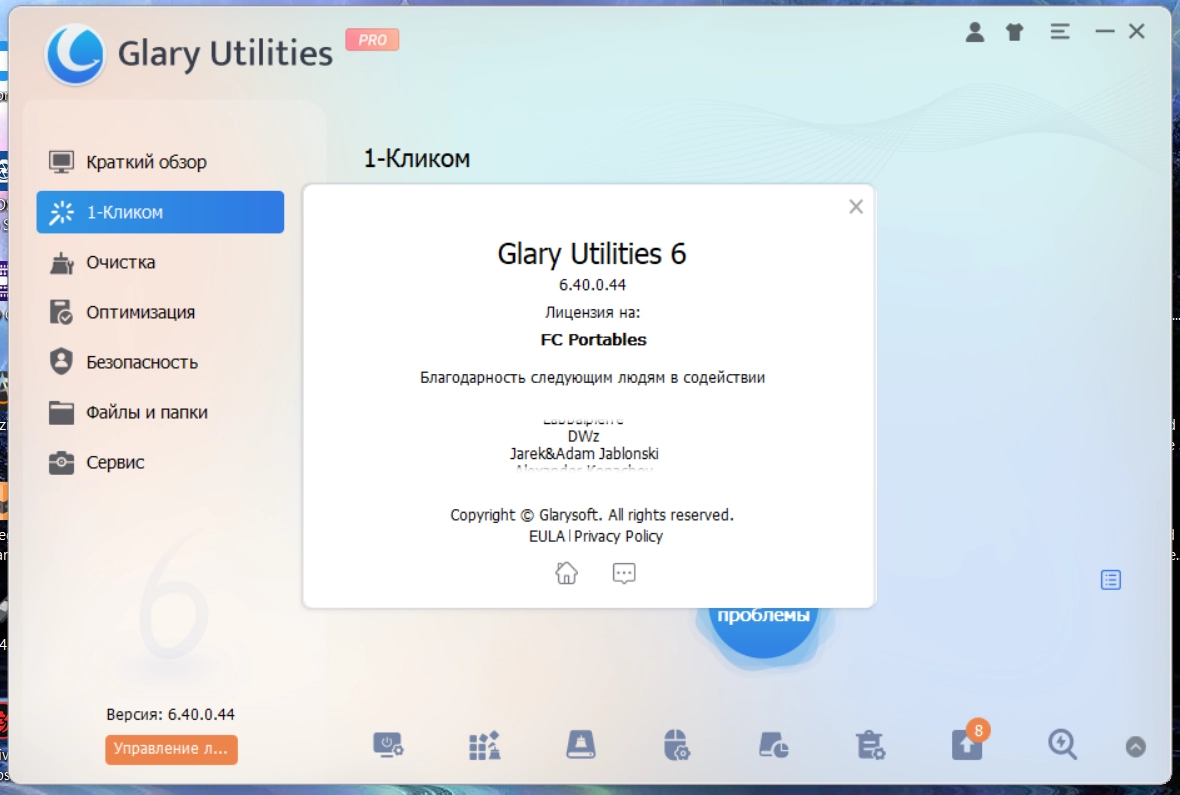The image size is (1180, 795).
Task: Open the mouse settings icon in bottom toolbar
Action: pyautogui.click(x=677, y=745)
